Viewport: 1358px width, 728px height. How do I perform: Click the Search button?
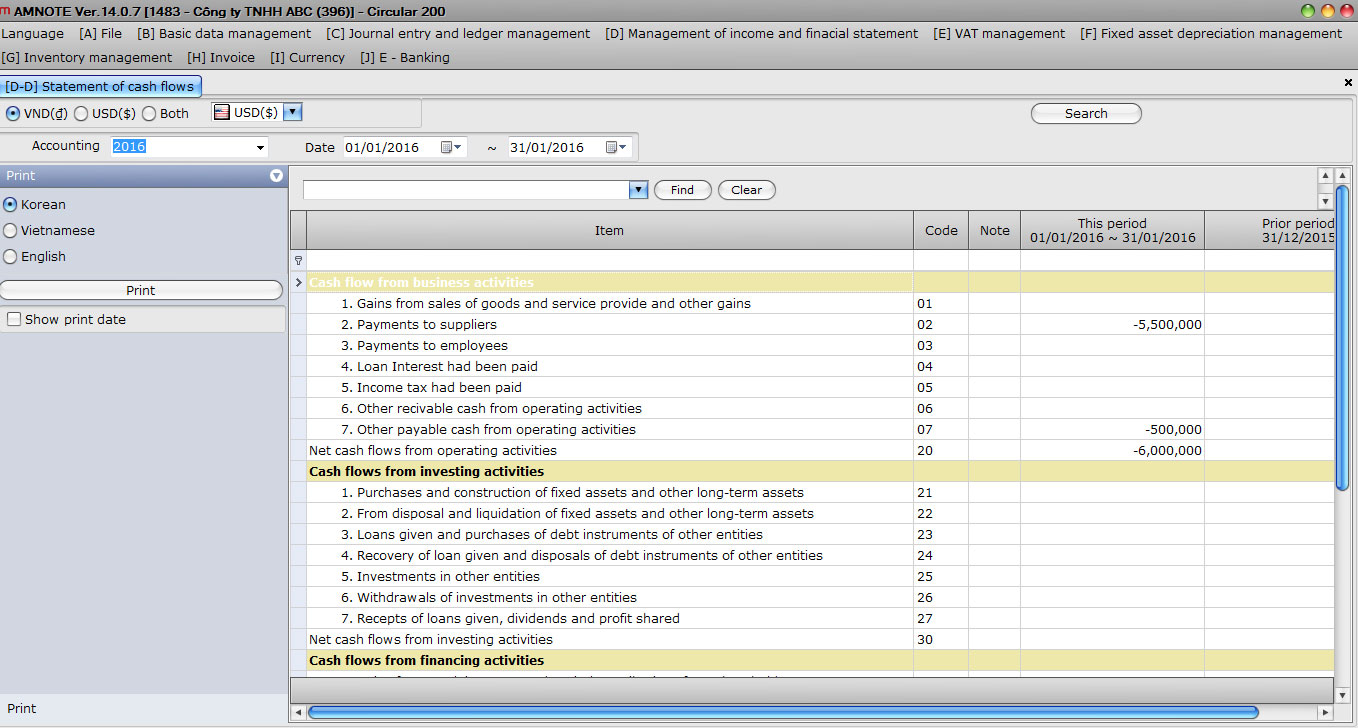1085,114
